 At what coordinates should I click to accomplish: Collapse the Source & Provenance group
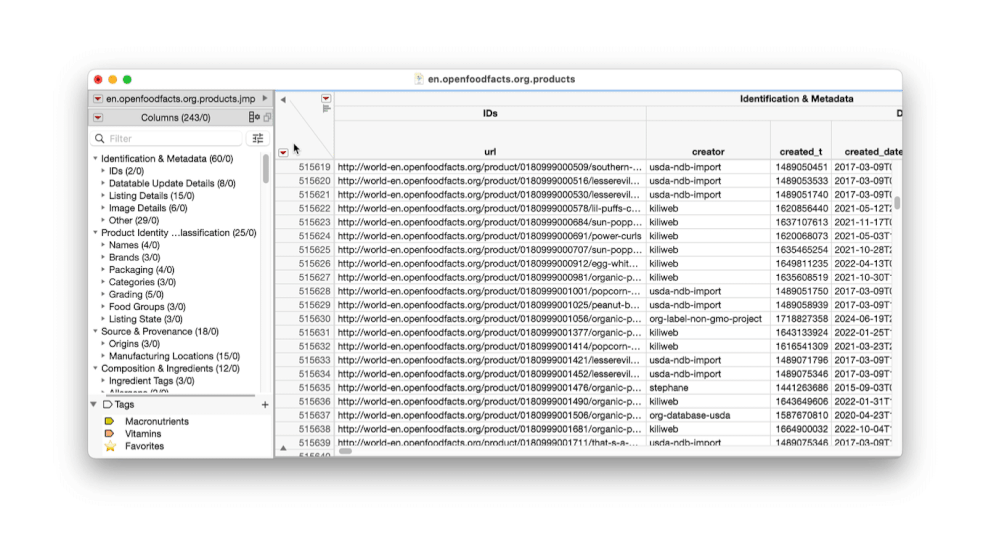[96, 331]
